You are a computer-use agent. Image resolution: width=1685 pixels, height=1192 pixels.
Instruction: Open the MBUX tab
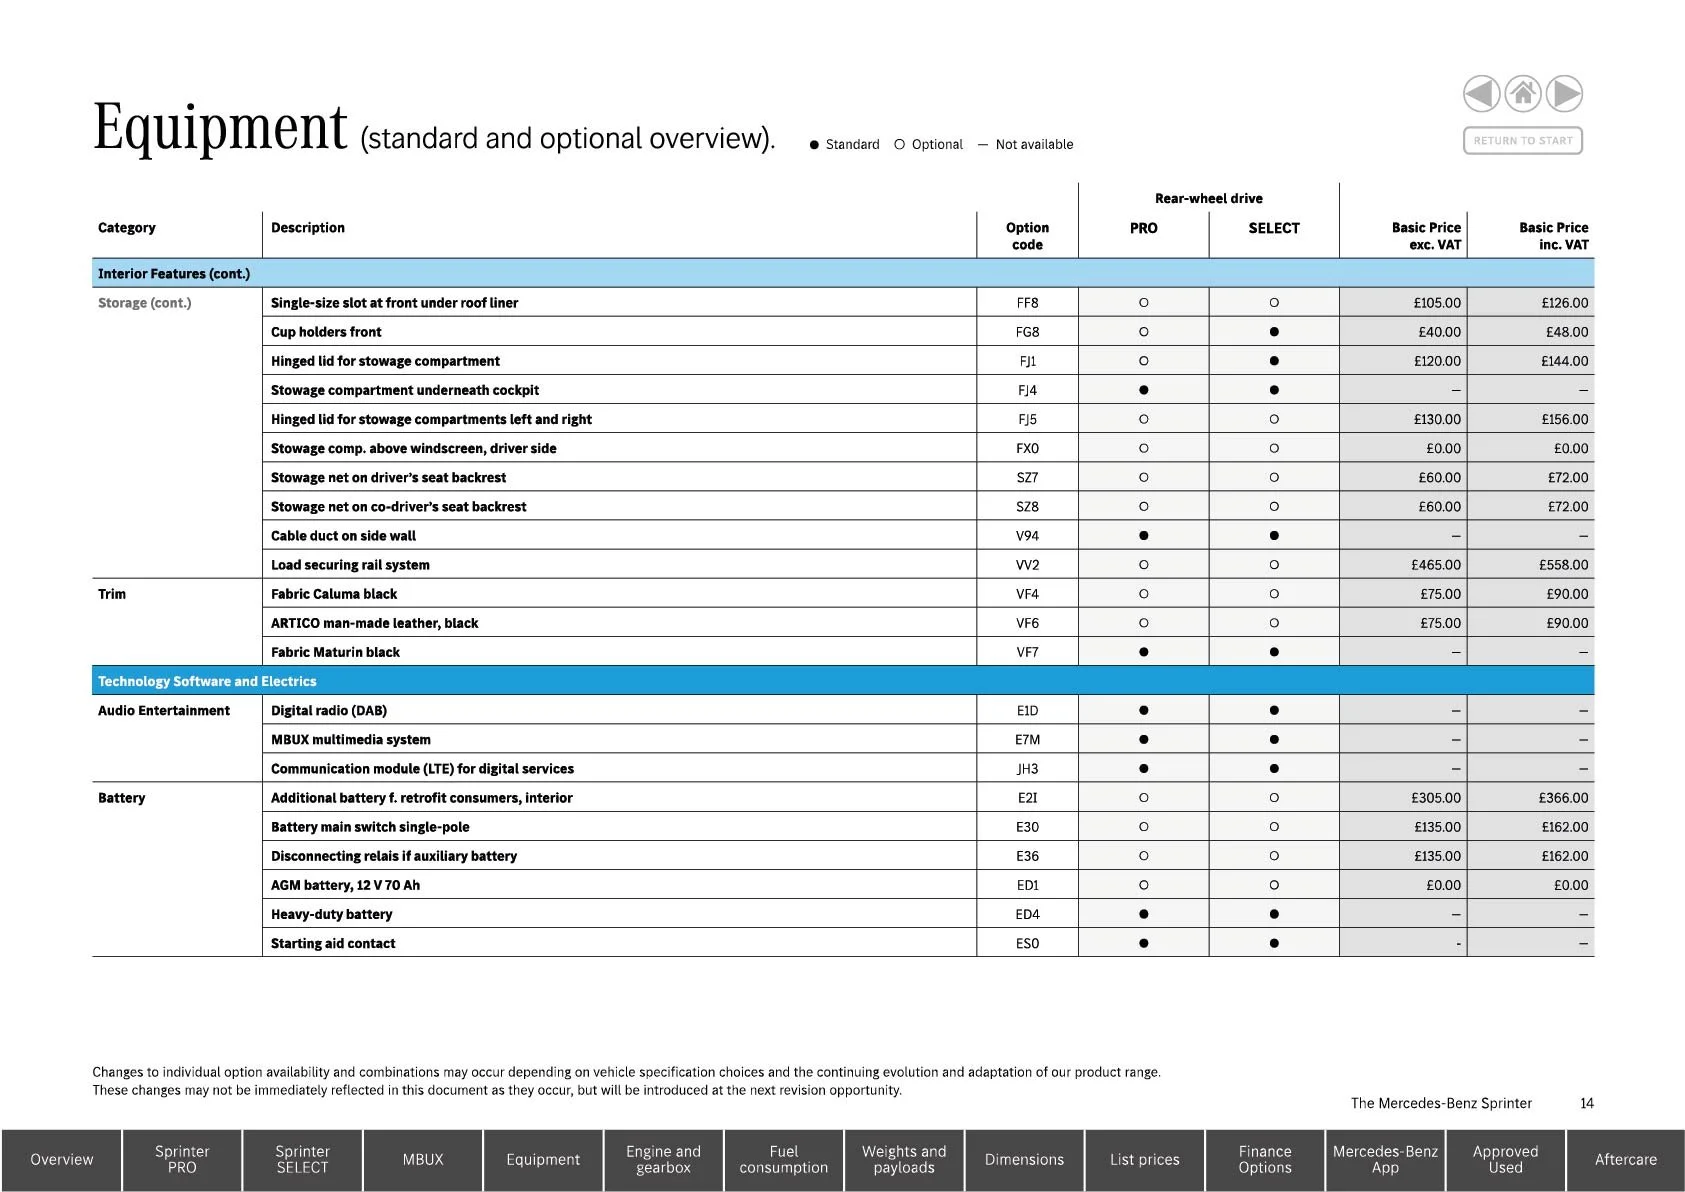click(x=423, y=1160)
